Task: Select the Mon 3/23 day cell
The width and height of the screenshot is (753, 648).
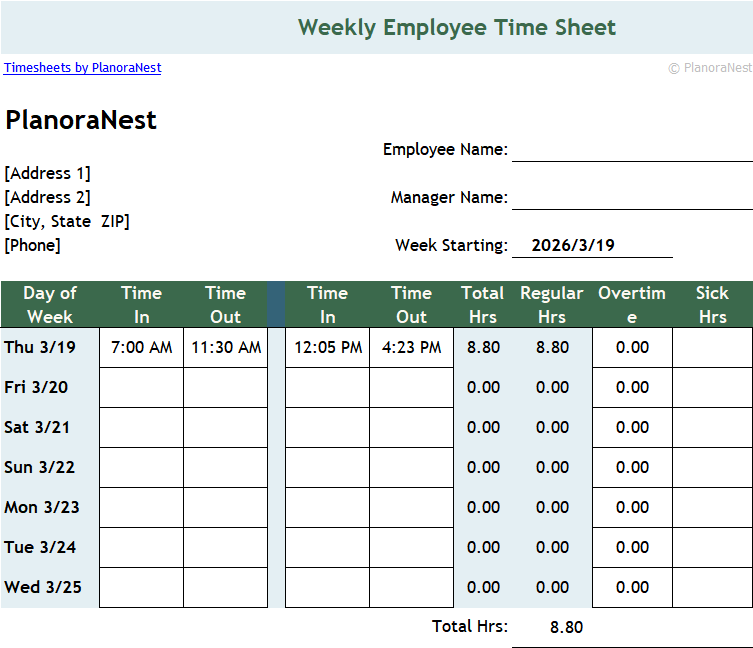Action: pos(50,507)
